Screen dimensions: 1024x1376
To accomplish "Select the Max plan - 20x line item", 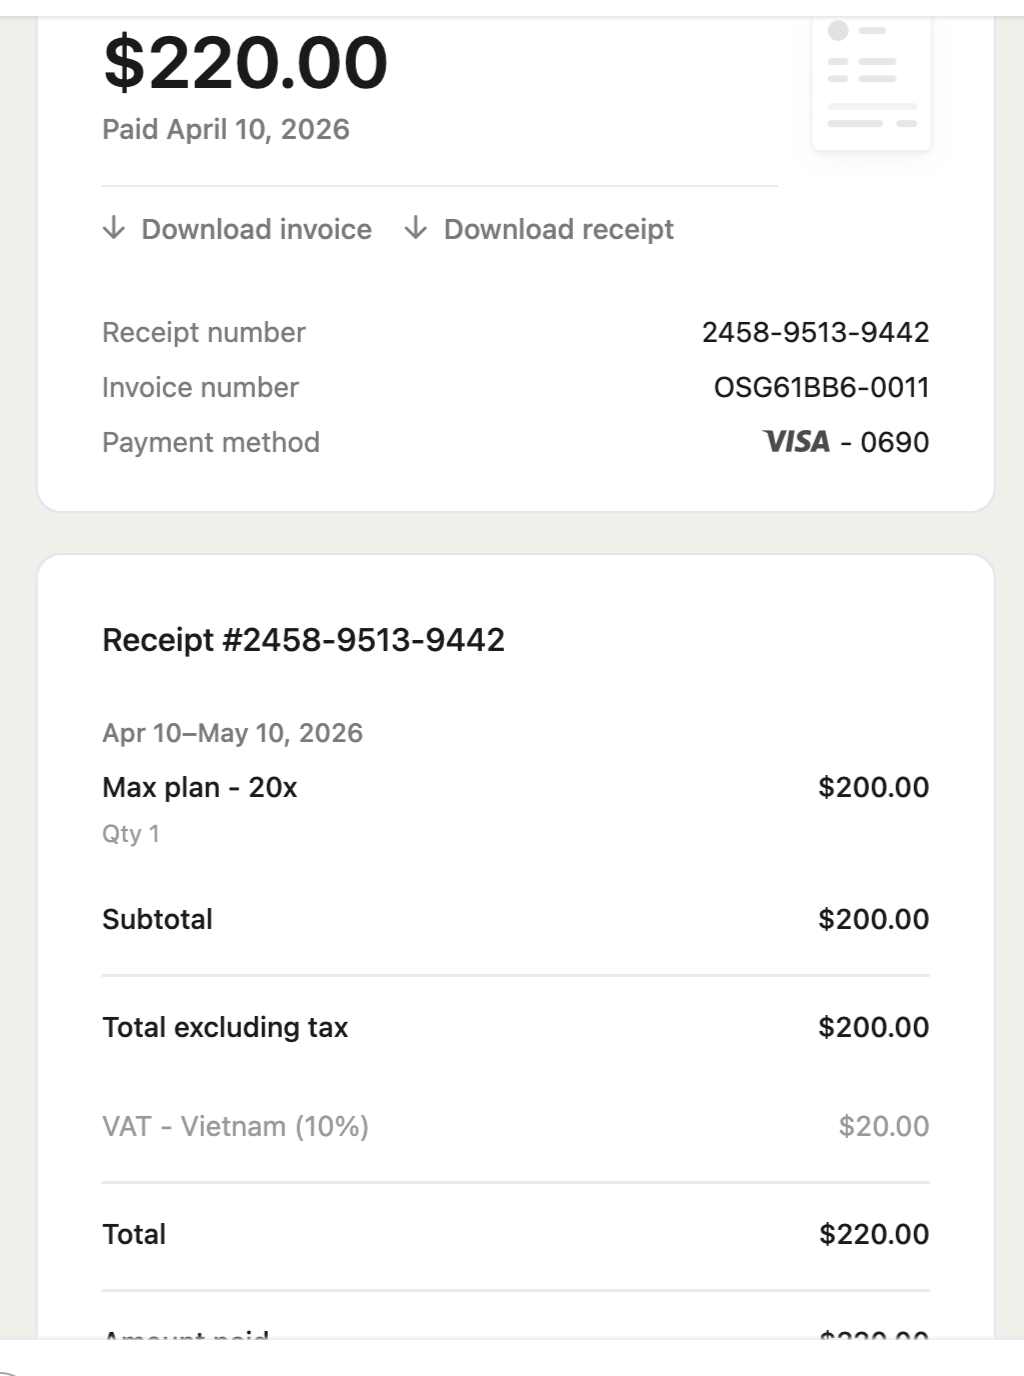I will tap(200, 788).
